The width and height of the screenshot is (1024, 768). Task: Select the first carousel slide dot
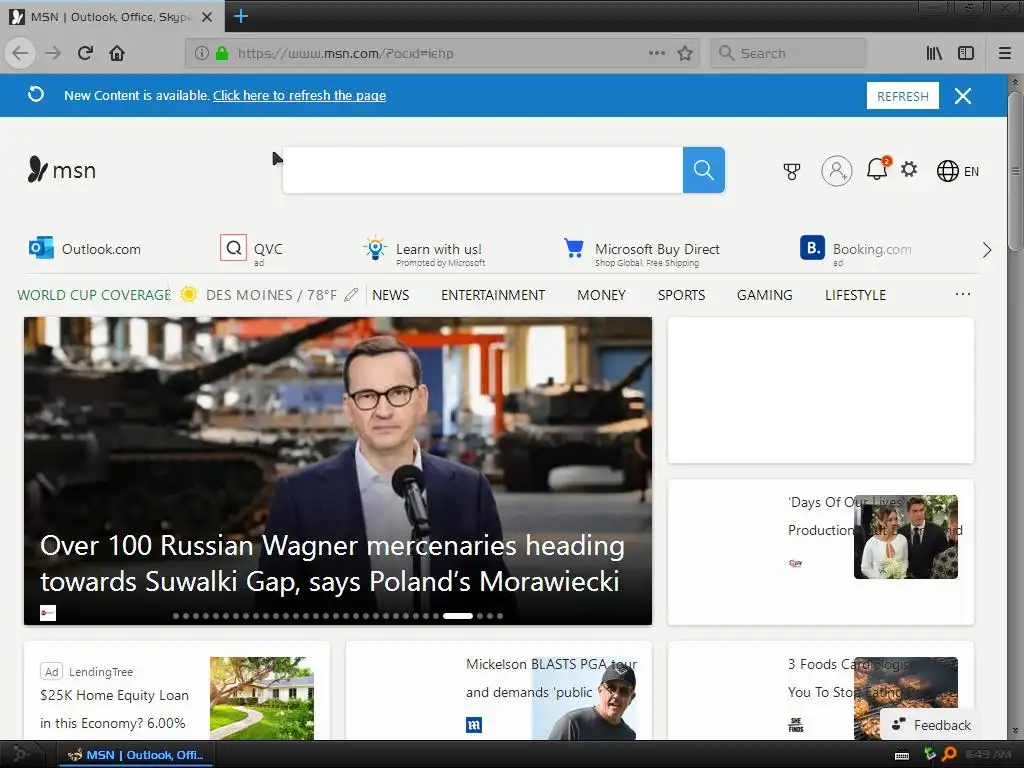(176, 616)
